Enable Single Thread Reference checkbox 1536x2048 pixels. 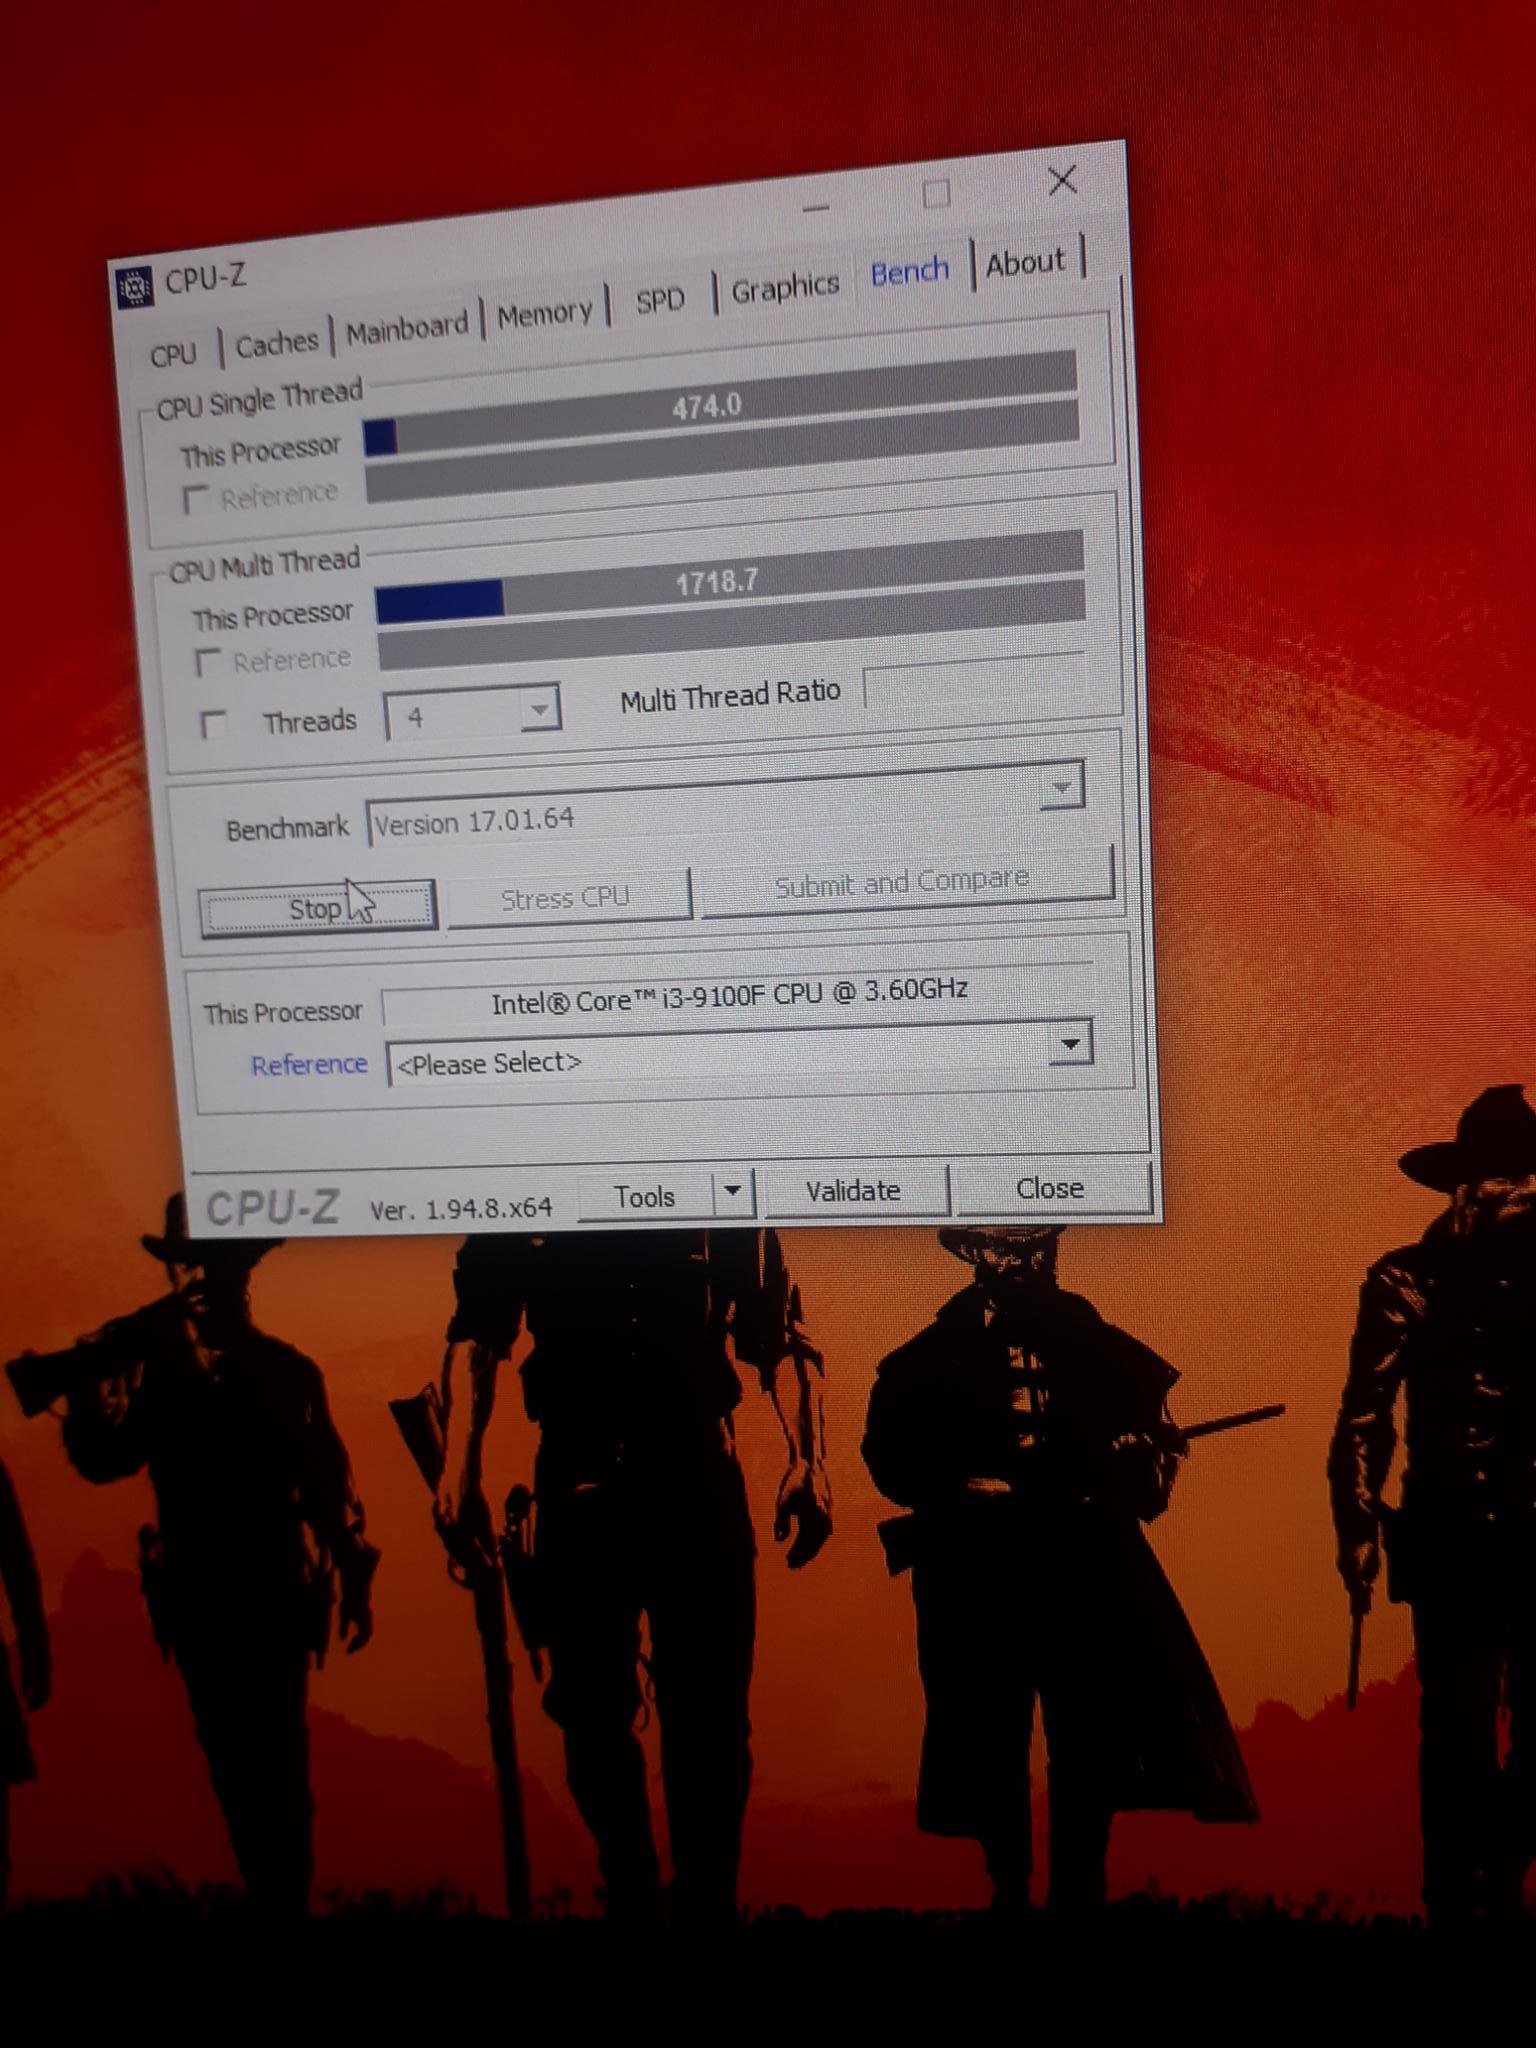tap(196, 500)
